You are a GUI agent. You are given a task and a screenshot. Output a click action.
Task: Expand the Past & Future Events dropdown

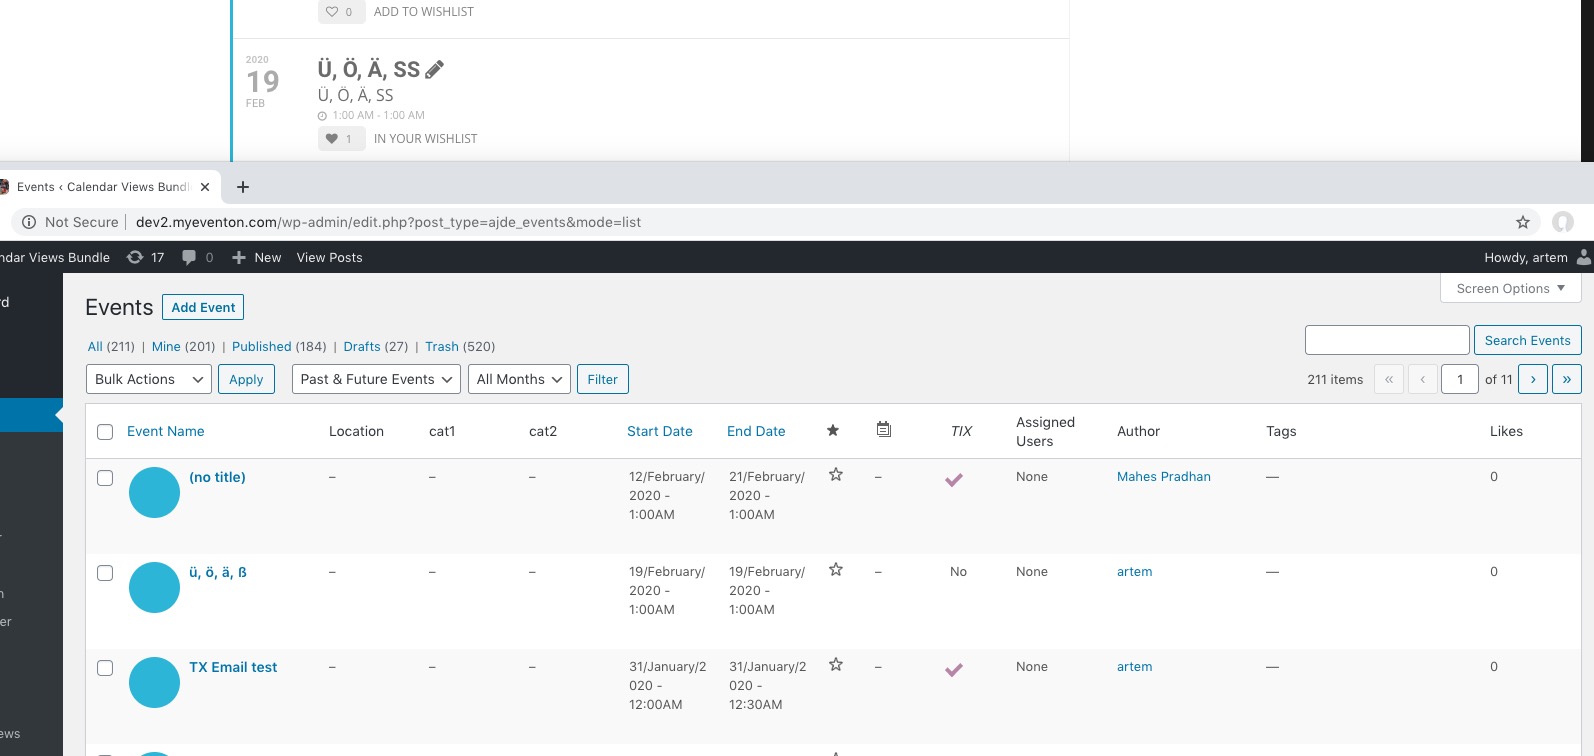376,379
